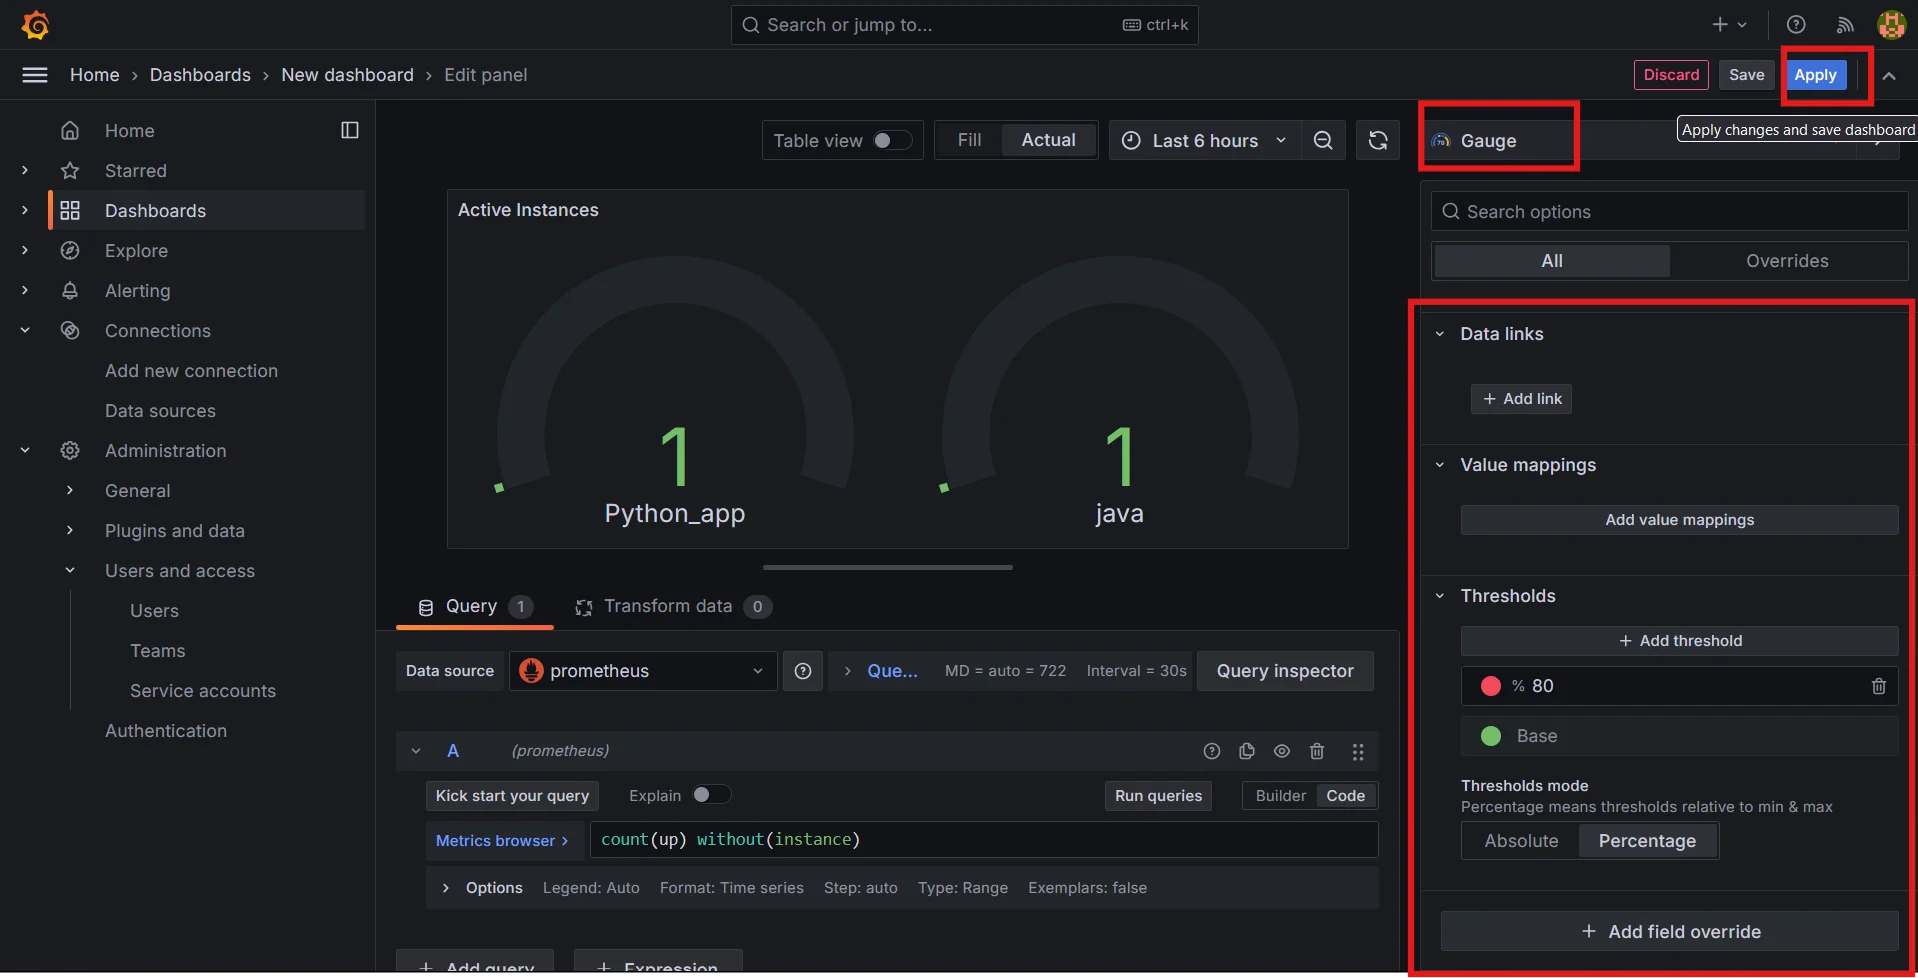Switch query editor to Builder mode
This screenshot has height=978, width=1918.
tap(1280, 796)
